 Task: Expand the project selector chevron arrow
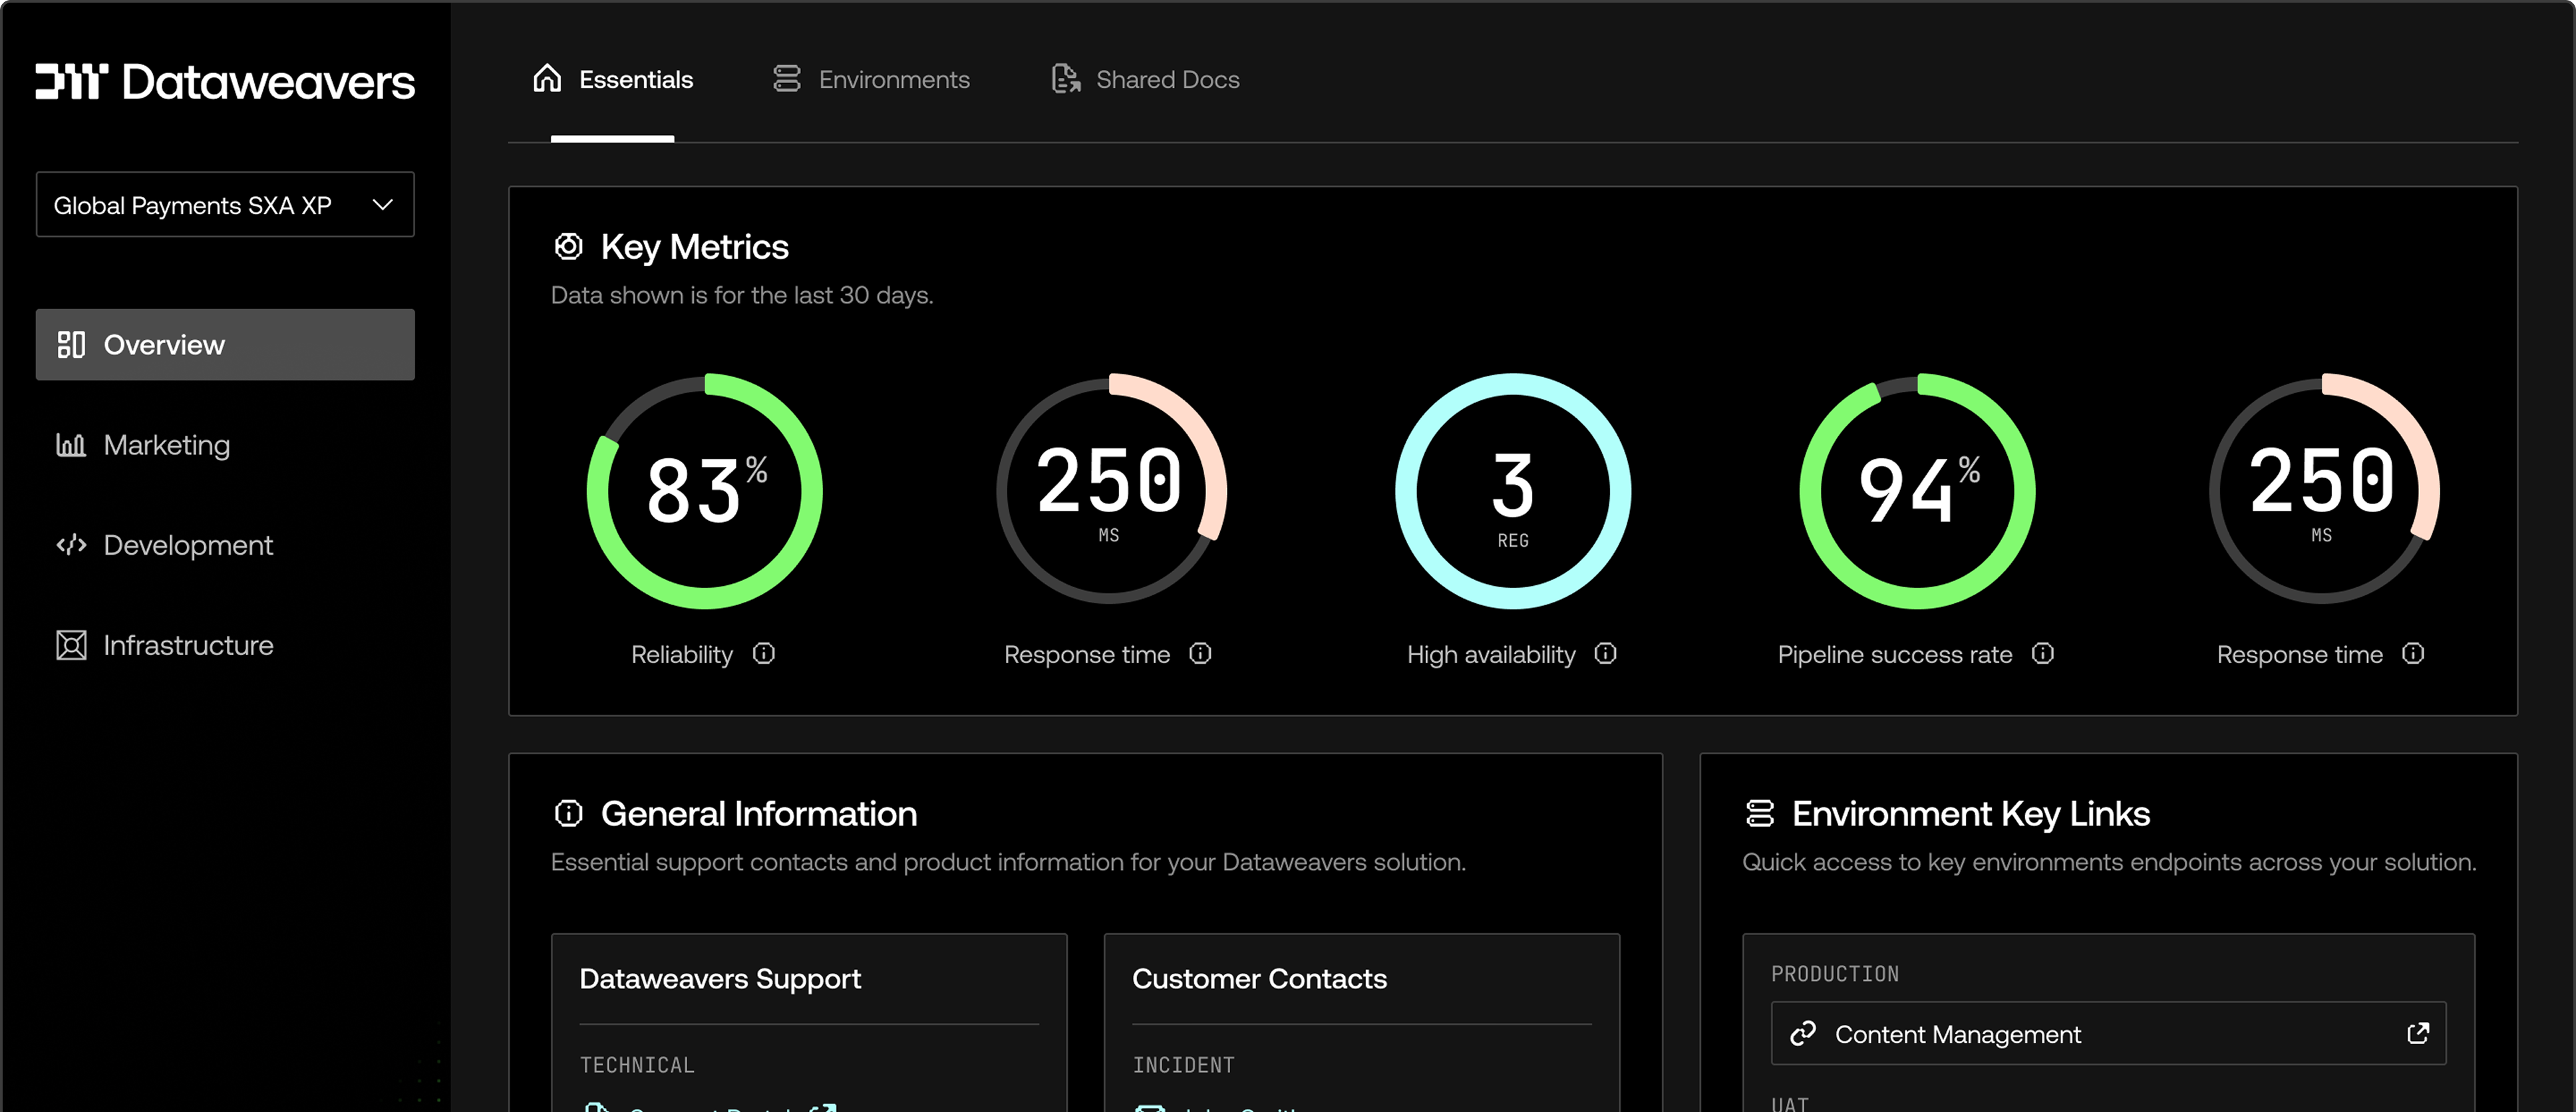pos(382,205)
